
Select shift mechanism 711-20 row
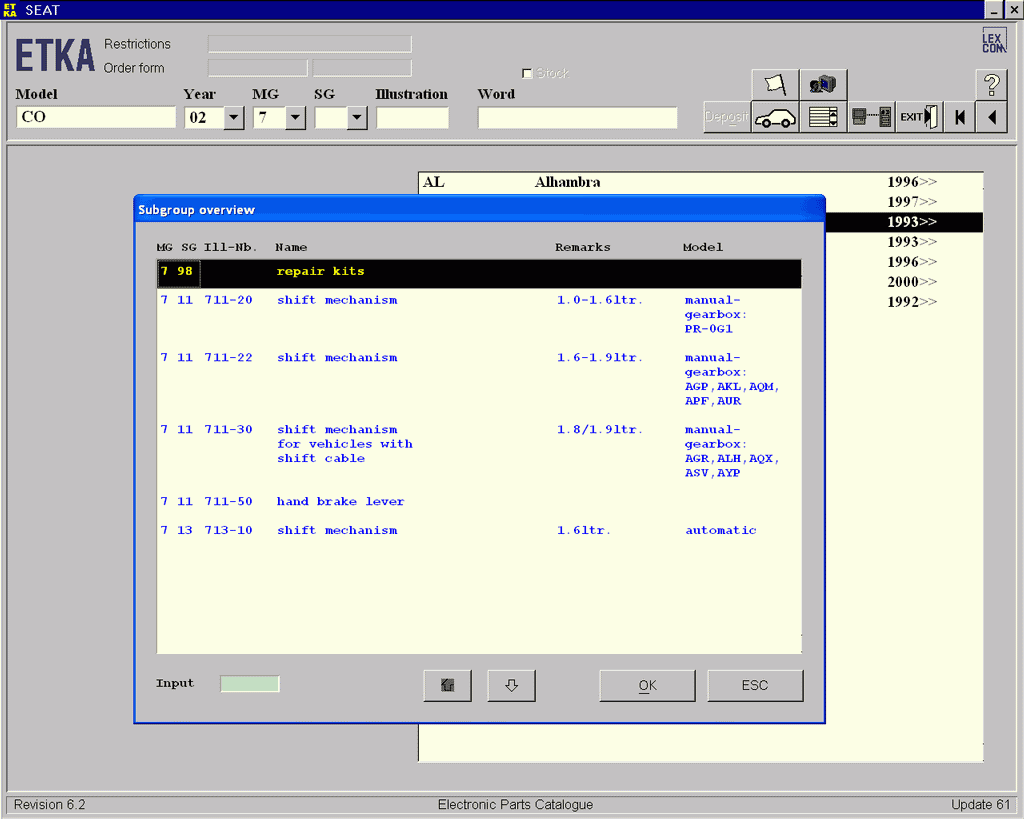[479, 314]
